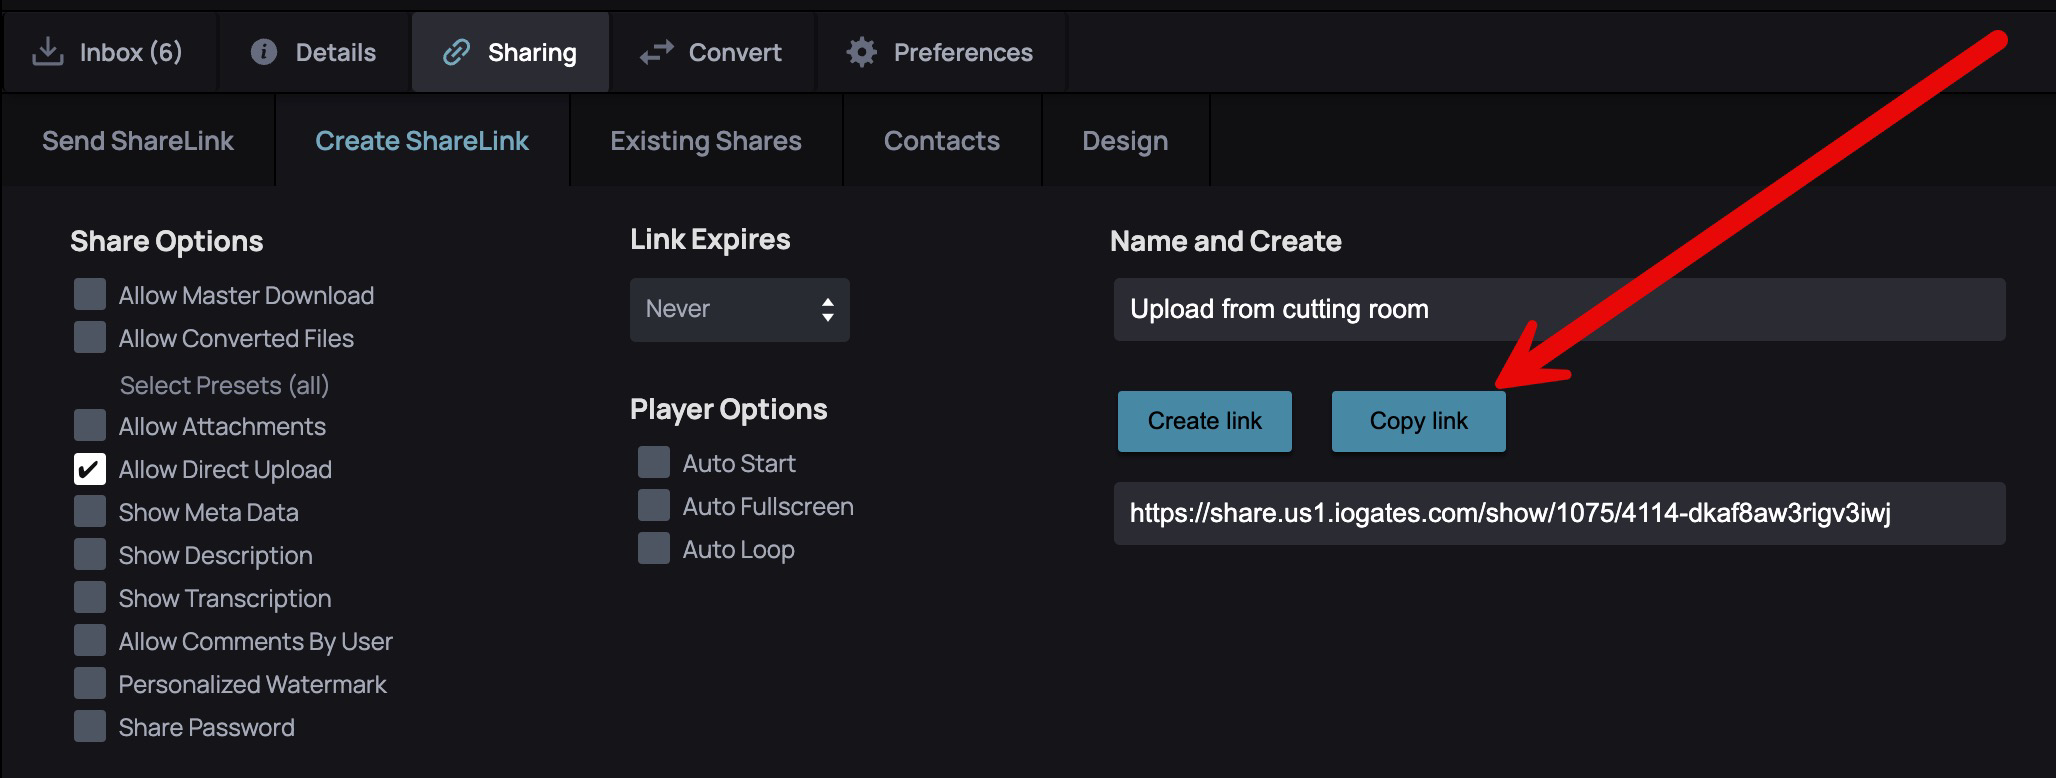Turn on Auto Start player option
The height and width of the screenshot is (778, 2056).
(654, 463)
